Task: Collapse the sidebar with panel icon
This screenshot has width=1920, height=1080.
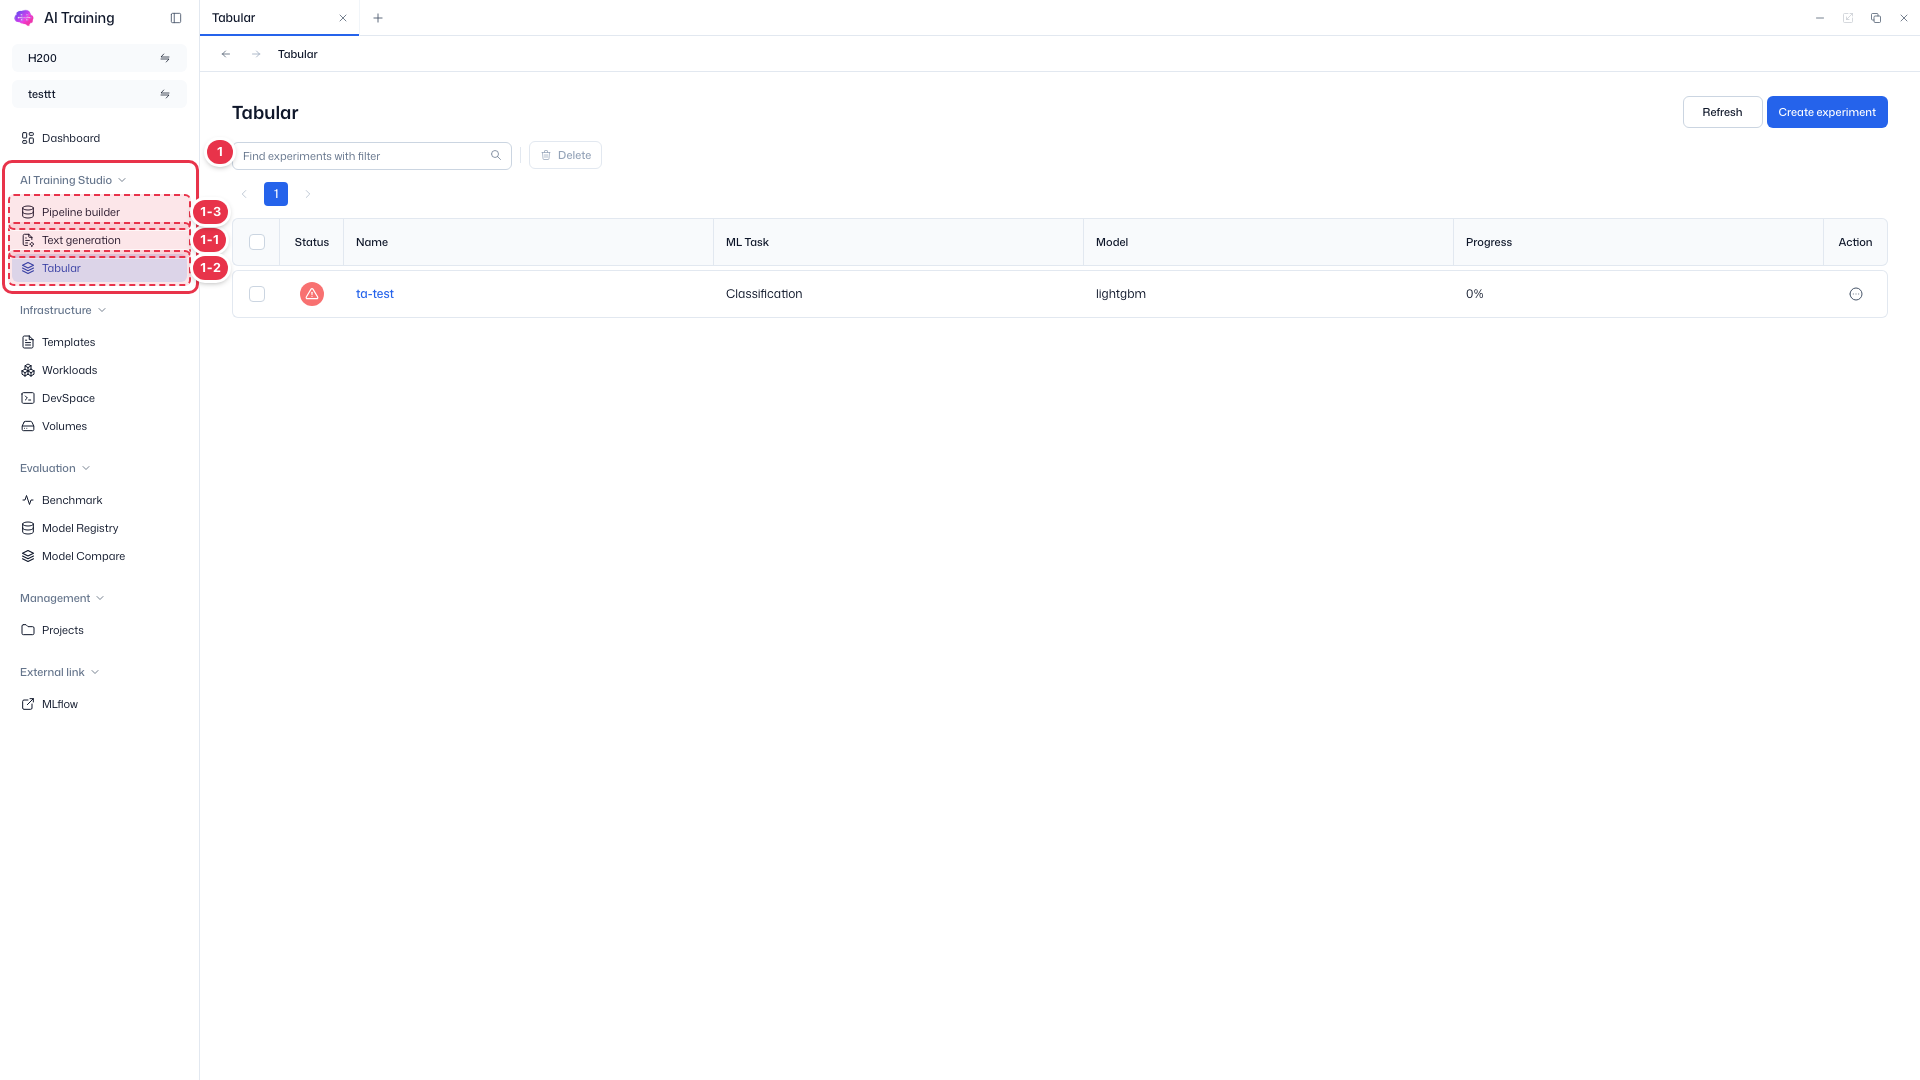Action: (x=176, y=18)
